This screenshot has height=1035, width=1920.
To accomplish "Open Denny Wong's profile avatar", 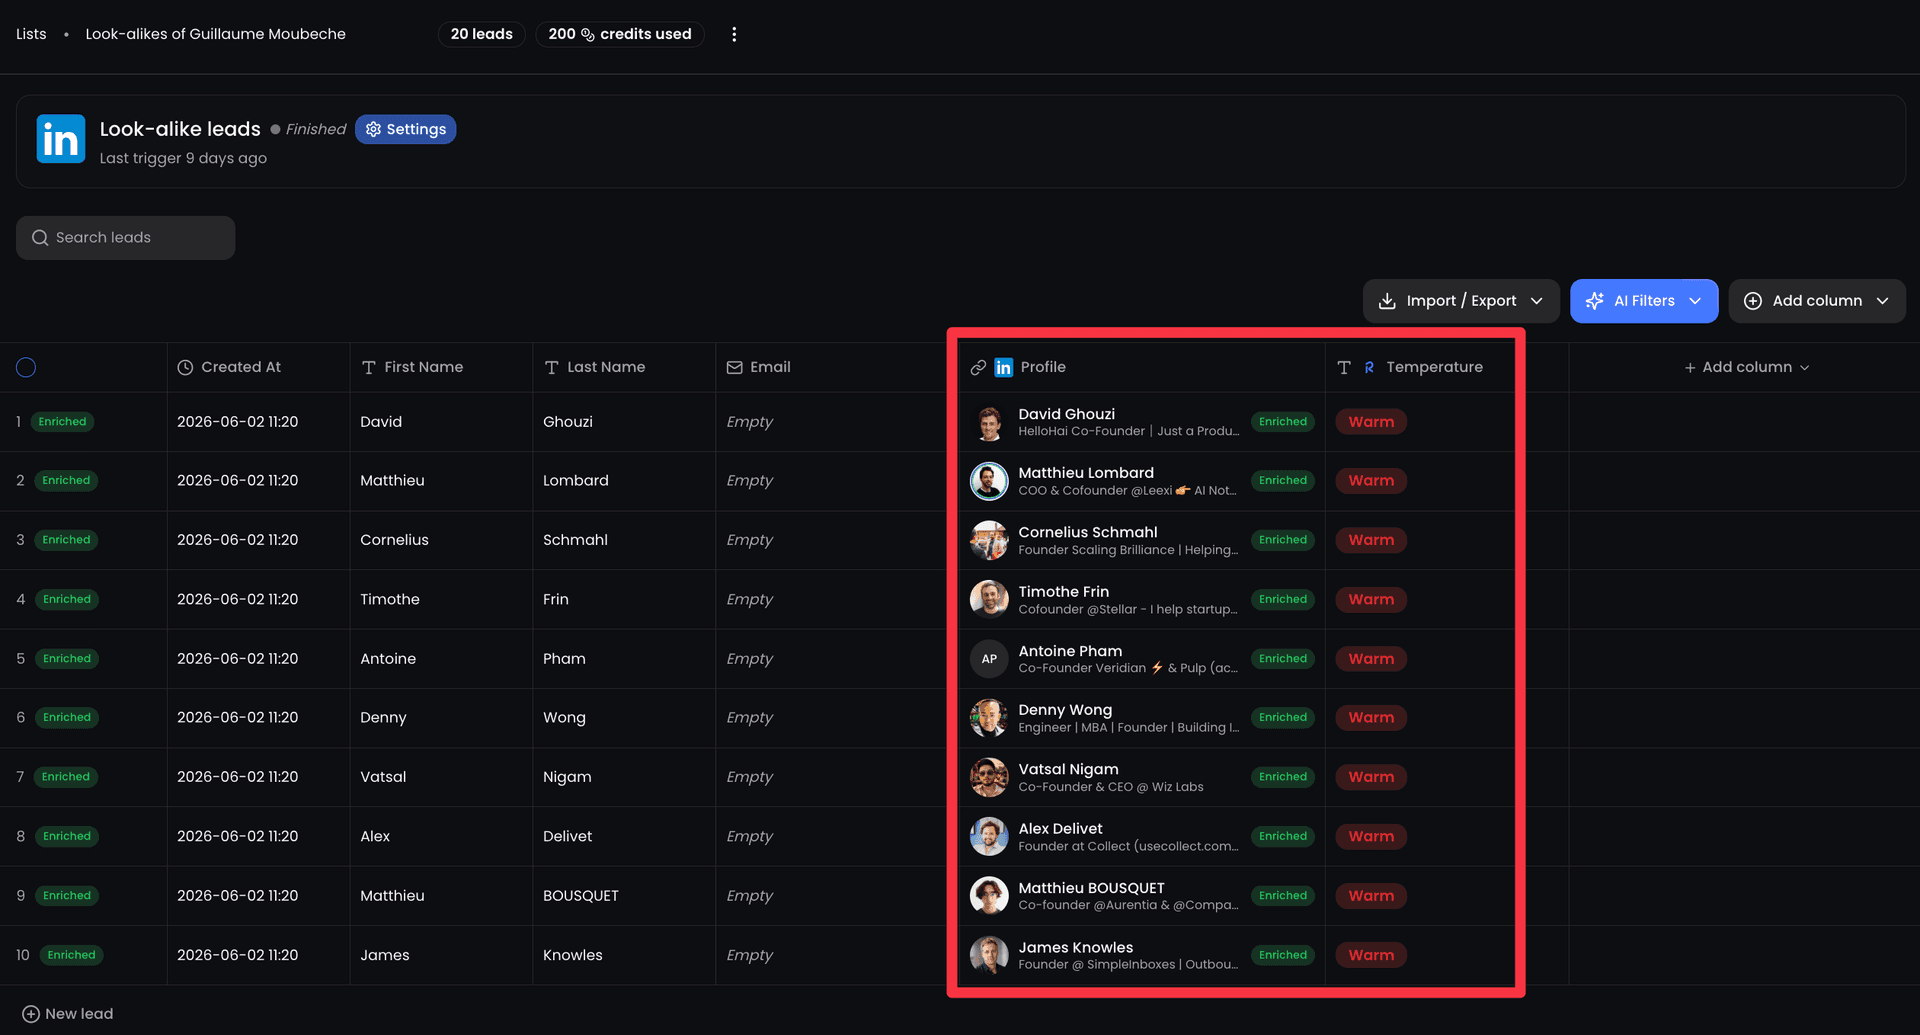I will coord(989,718).
